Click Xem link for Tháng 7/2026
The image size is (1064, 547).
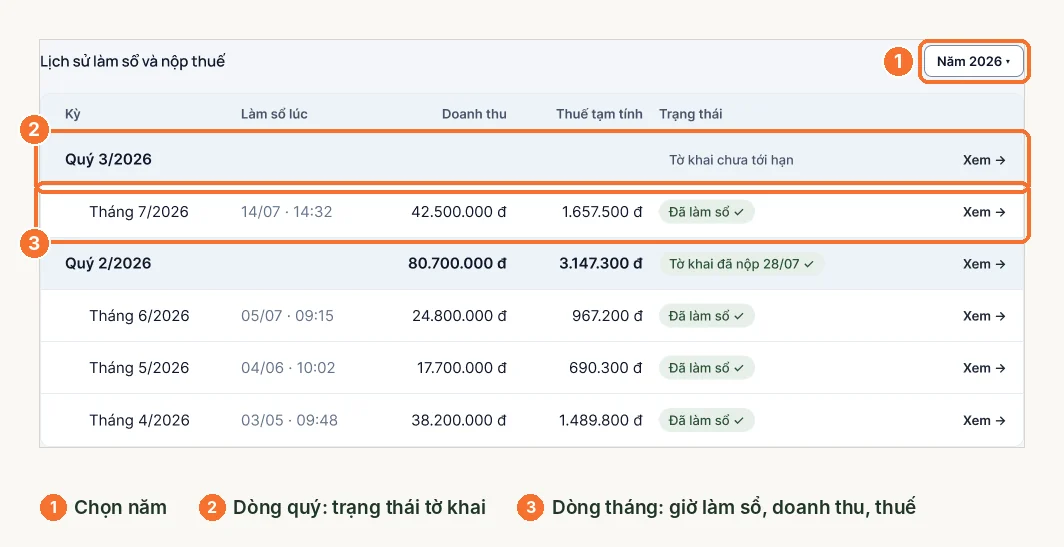(x=984, y=212)
